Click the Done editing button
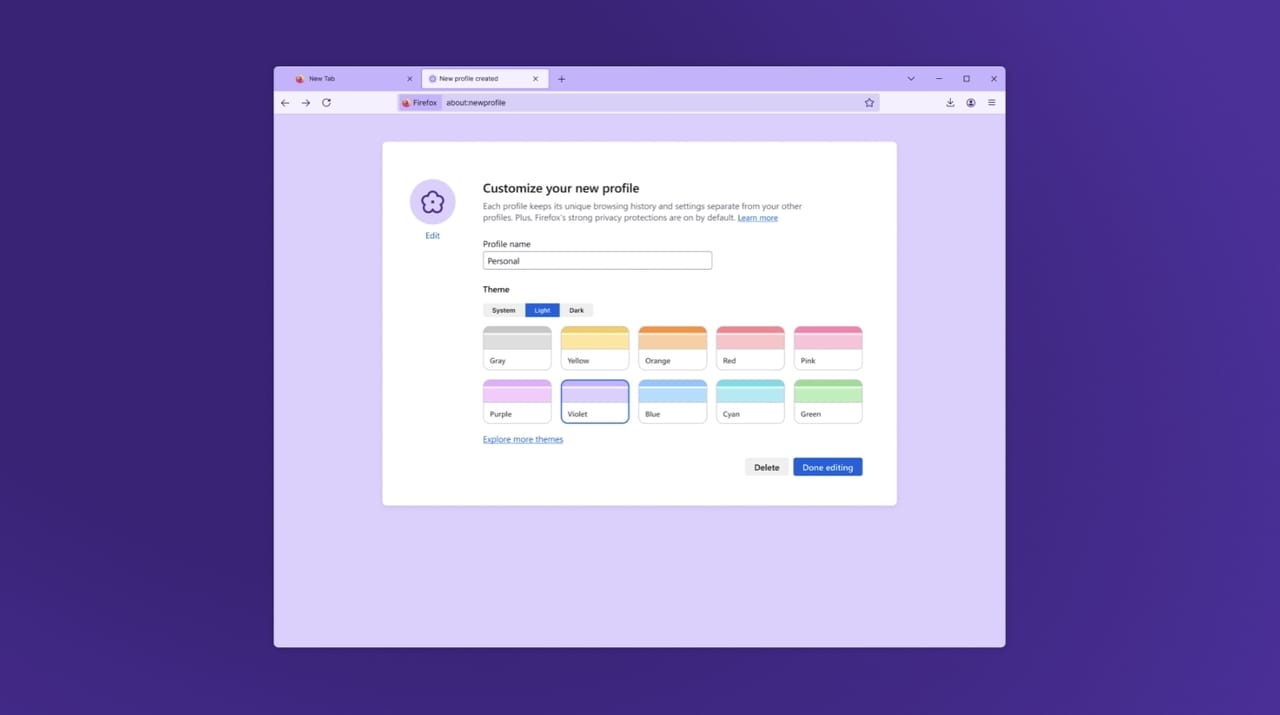This screenshot has height=715, width=1280. click(827, 467)
